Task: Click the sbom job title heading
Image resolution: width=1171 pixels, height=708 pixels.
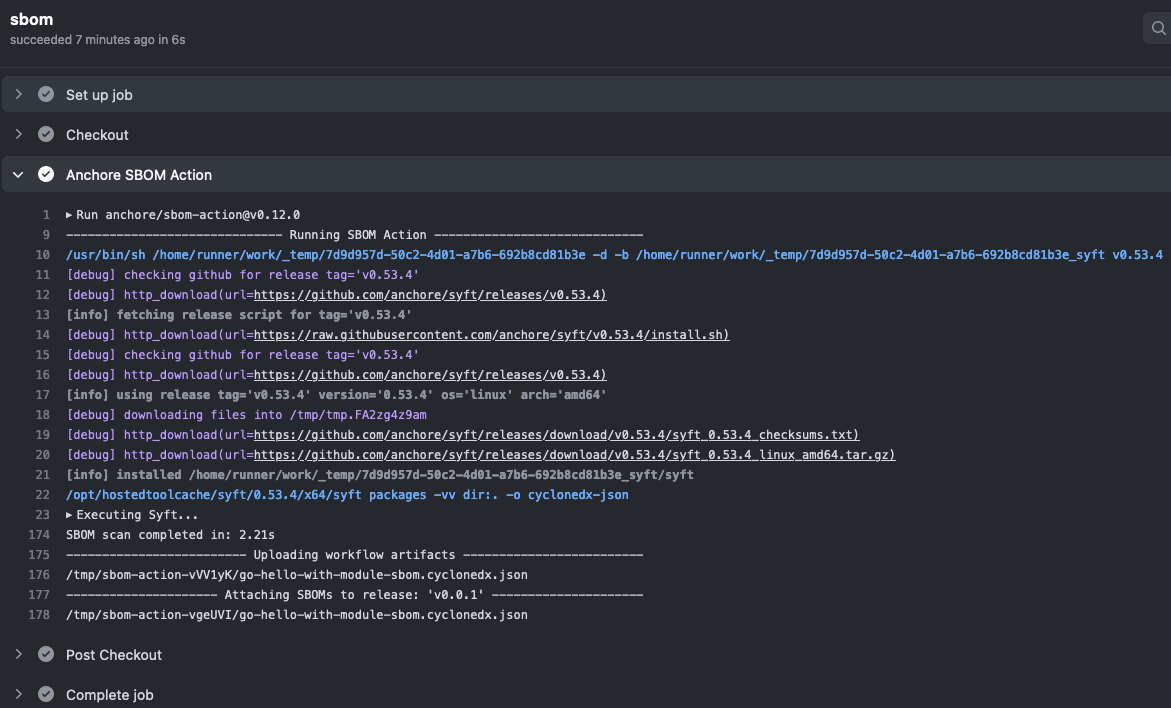Action: (x=31, y=19)
